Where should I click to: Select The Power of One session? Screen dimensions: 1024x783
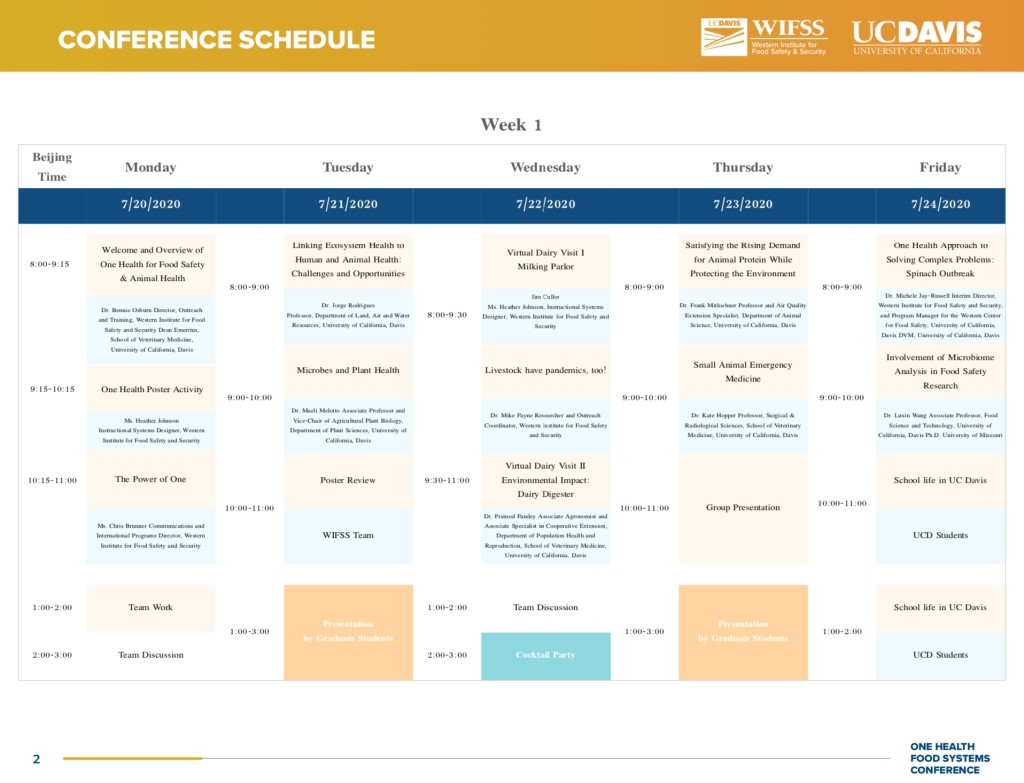coord(151,479)
